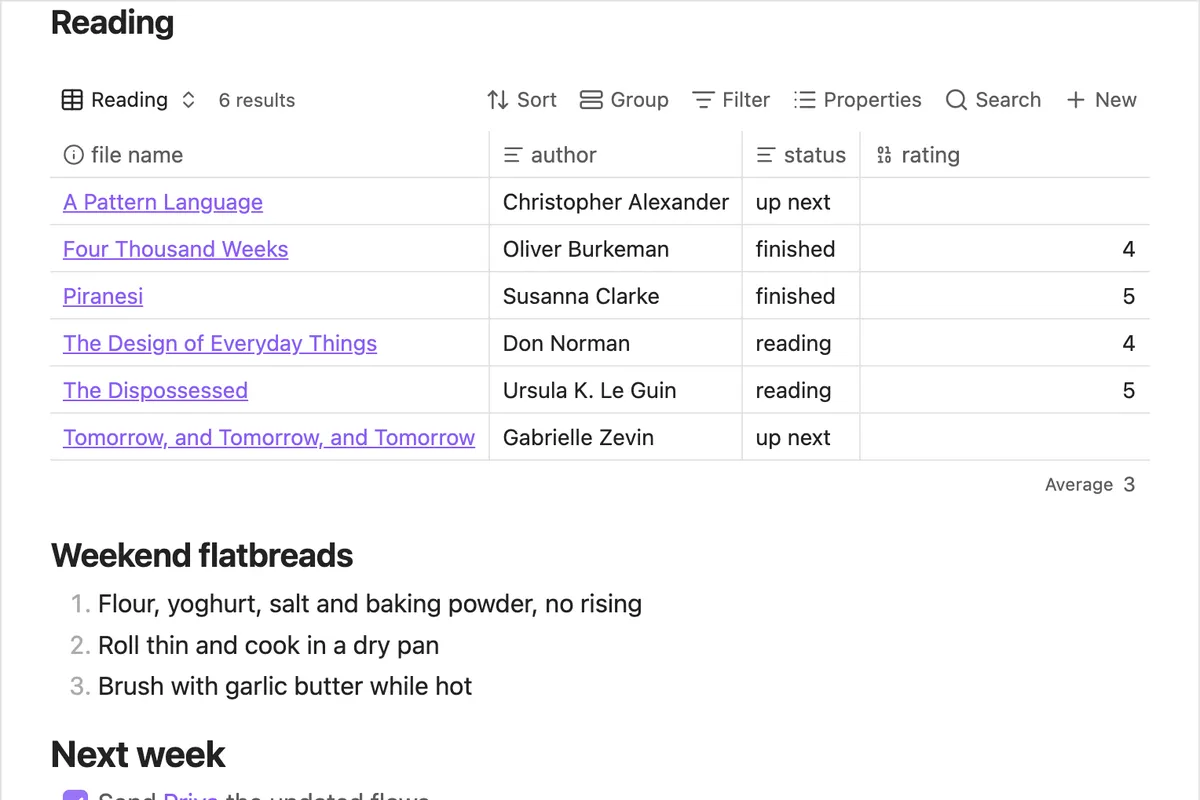The width and height of the screenshot is (1200, 800).
Task: Activate Search in the Reading base
Action: 993,100
